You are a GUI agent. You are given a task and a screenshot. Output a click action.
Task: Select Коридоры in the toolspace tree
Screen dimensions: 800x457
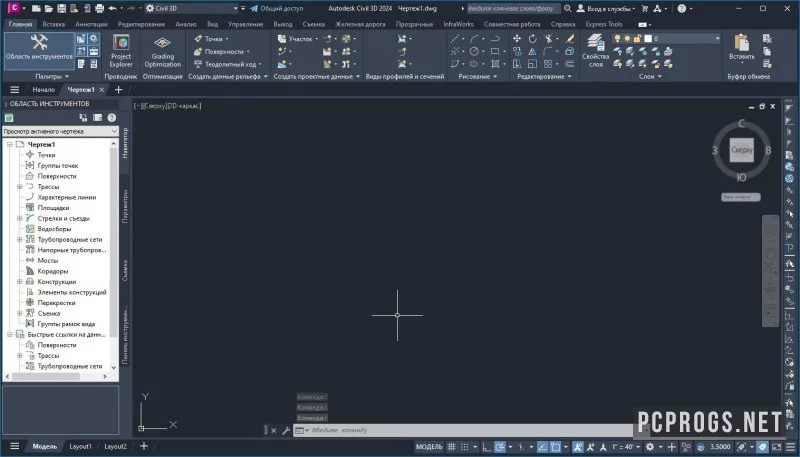pos(53,271)
